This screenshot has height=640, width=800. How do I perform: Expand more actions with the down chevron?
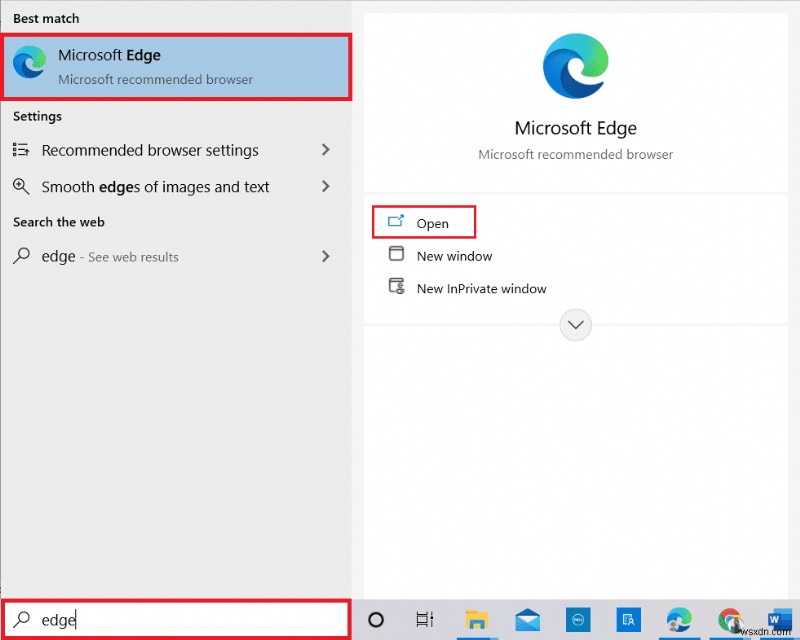(576, 325)
